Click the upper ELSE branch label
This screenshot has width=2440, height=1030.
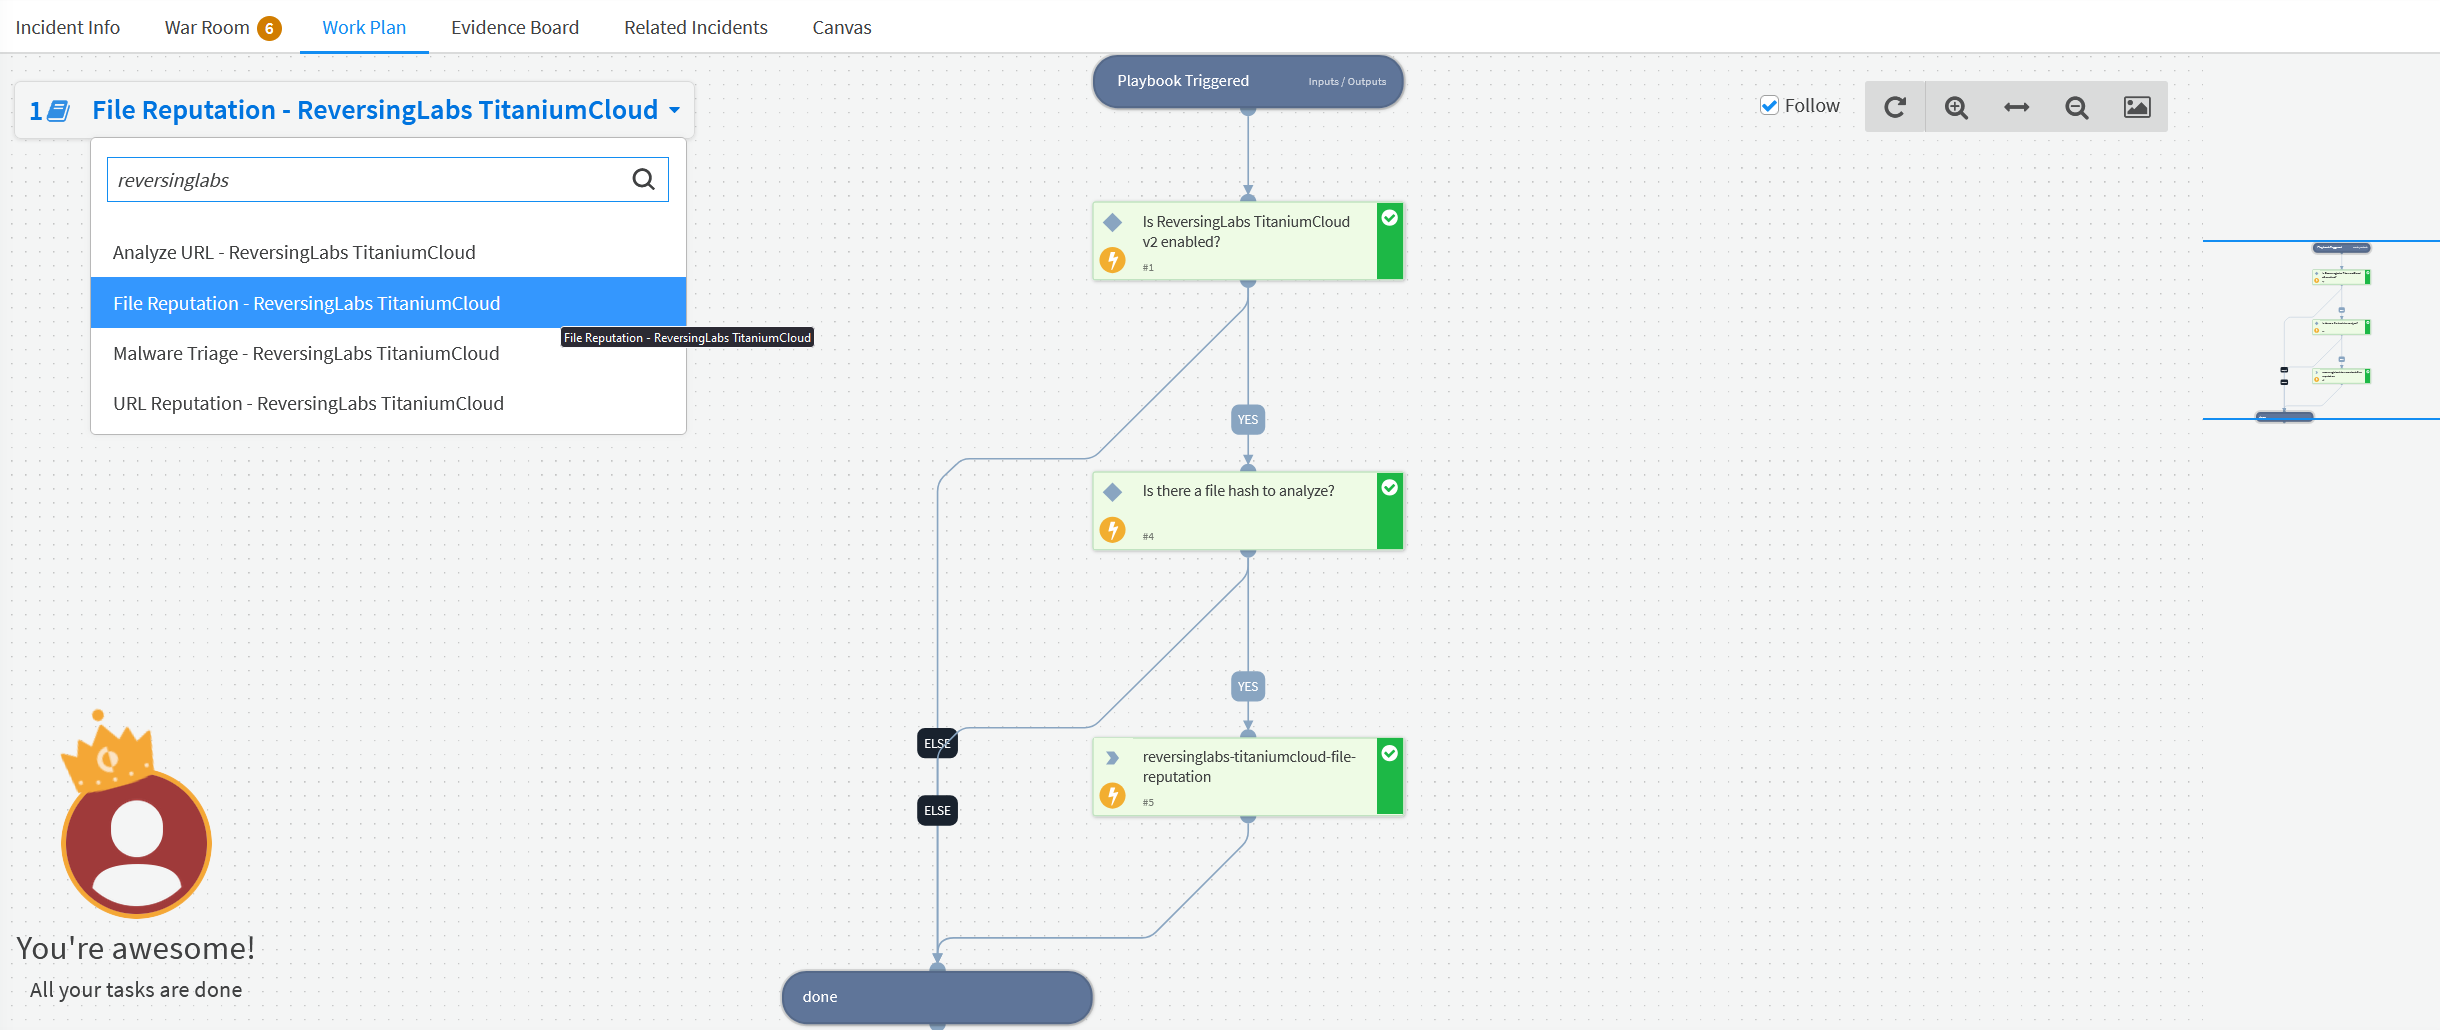(937, 743)
